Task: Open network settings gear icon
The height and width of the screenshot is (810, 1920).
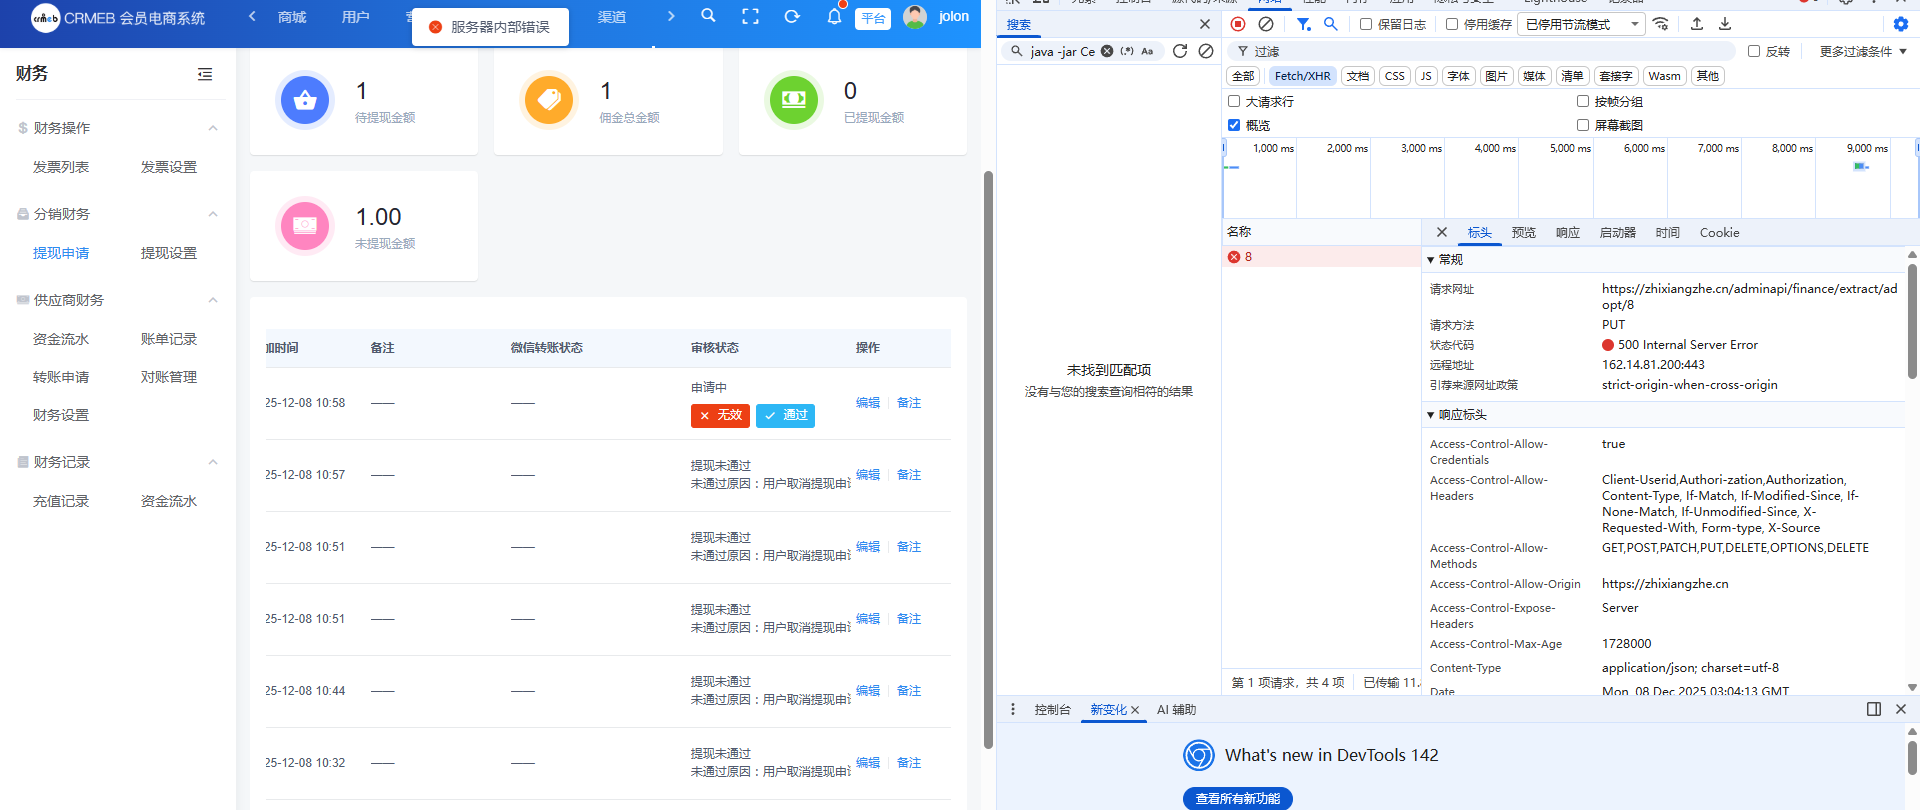Action: 1901,24
